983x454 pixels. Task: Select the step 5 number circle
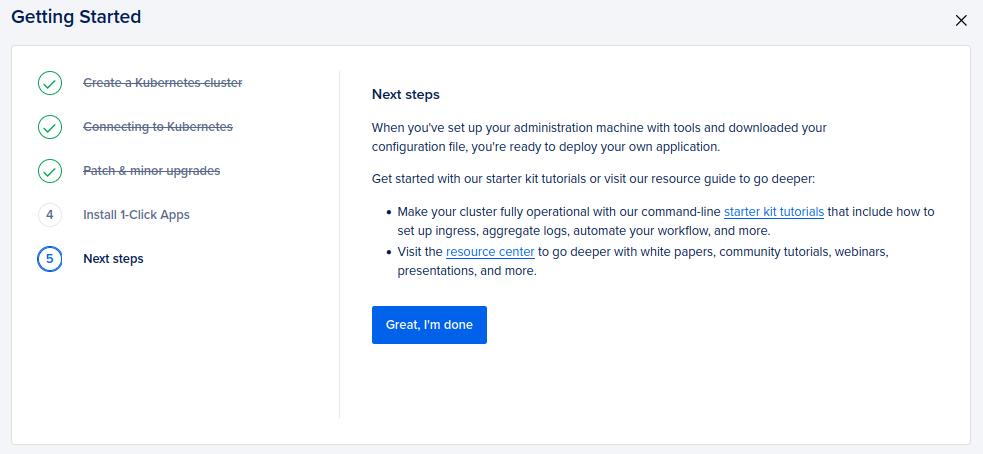click(50, 259)
